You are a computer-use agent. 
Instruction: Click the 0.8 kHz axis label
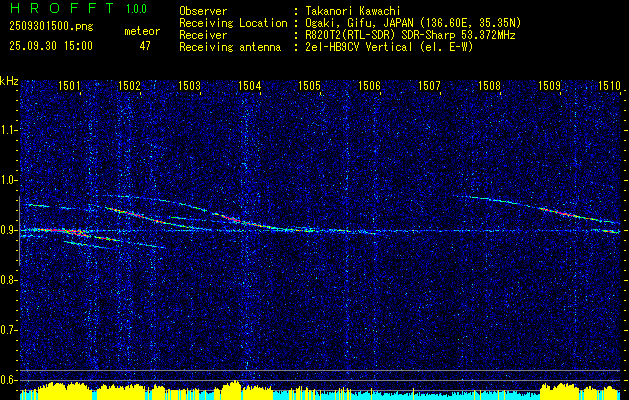8,280
